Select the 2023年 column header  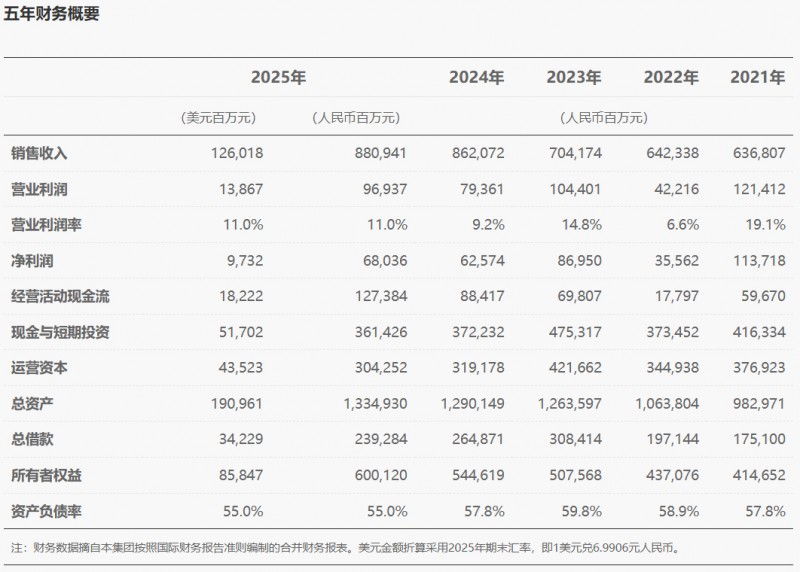click(573, 77)
